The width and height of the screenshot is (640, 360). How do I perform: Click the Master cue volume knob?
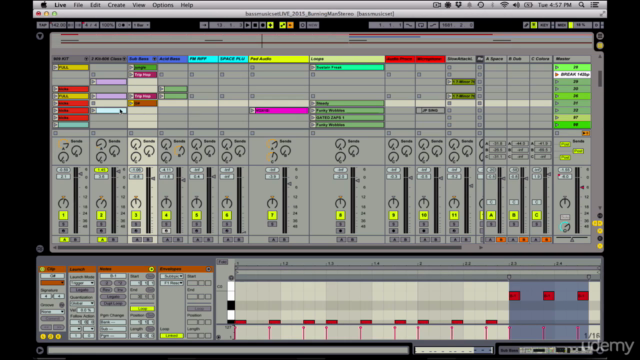(565, 227)
